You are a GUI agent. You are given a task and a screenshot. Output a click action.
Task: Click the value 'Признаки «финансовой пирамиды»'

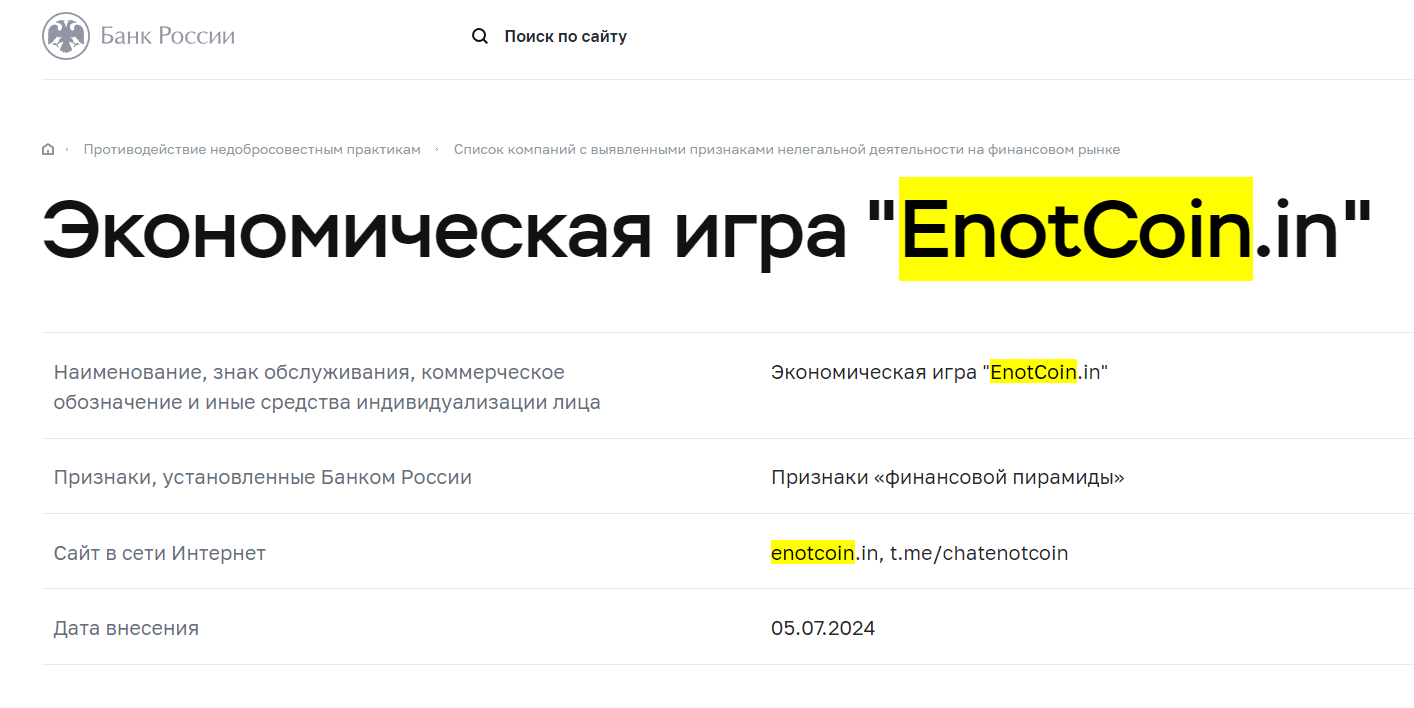coord(948,478)
